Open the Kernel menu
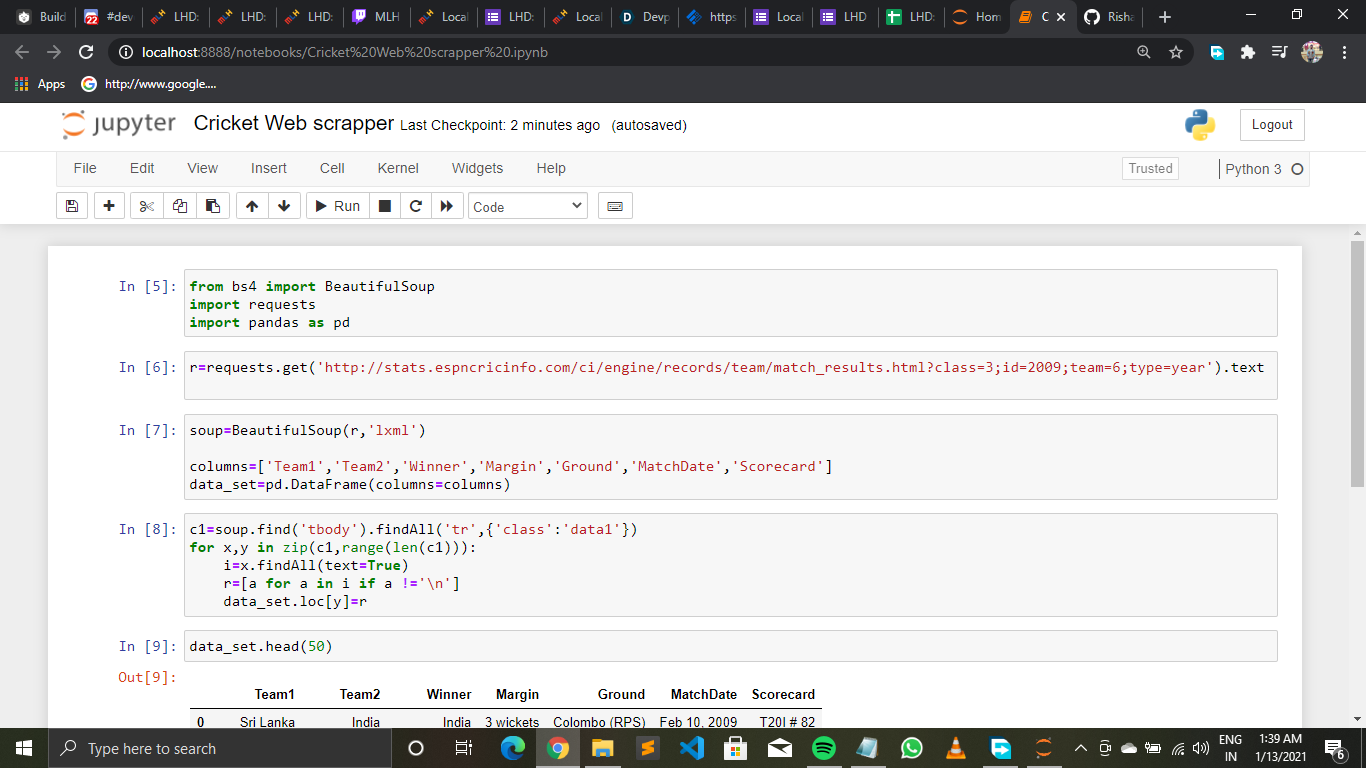This screenshot has height=768, width=1366. 398,168
